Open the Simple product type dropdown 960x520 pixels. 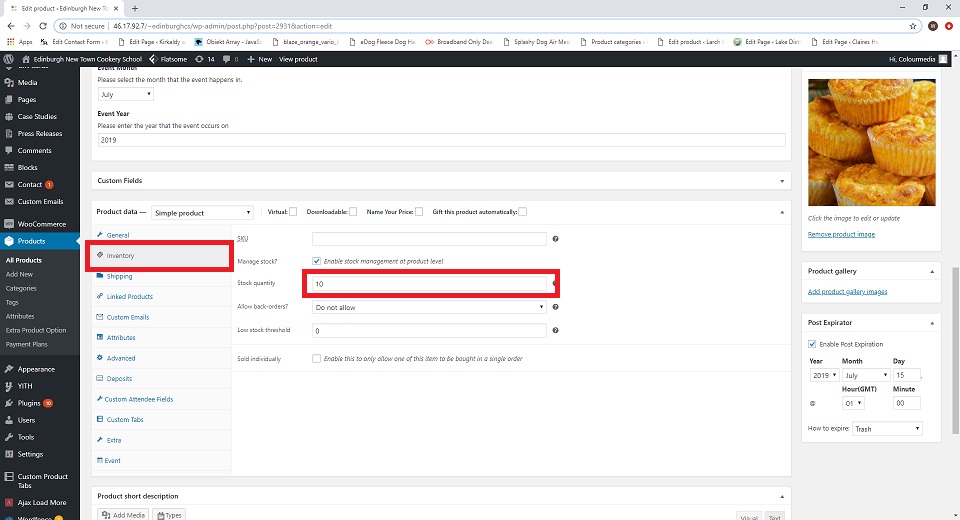(203, 212)
